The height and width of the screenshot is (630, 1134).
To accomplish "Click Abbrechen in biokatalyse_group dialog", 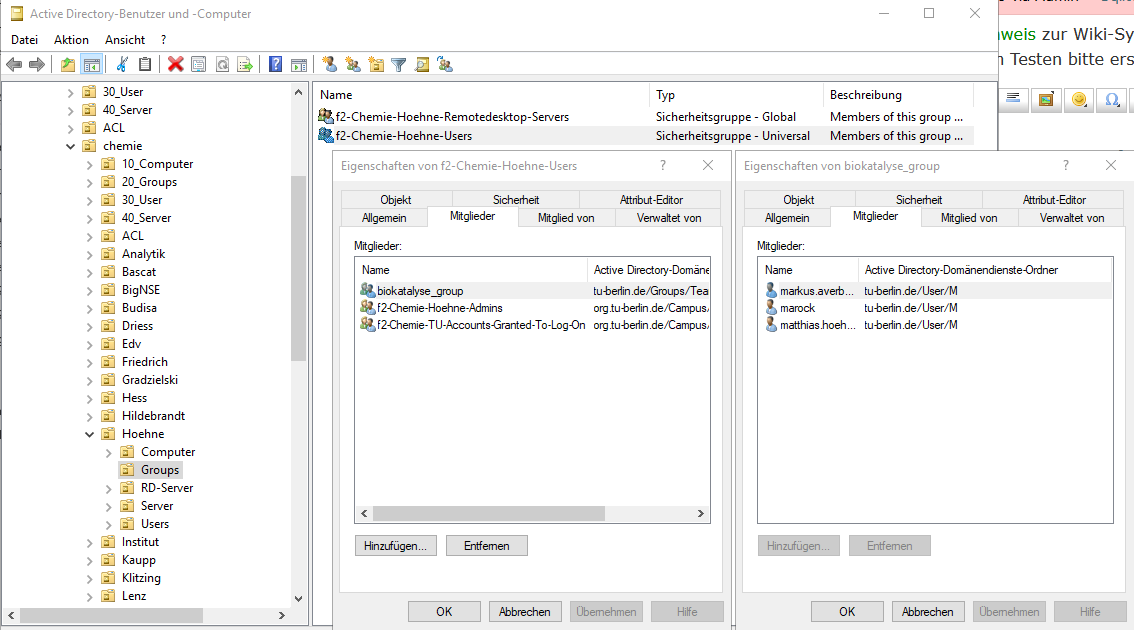I will [927, 611].
